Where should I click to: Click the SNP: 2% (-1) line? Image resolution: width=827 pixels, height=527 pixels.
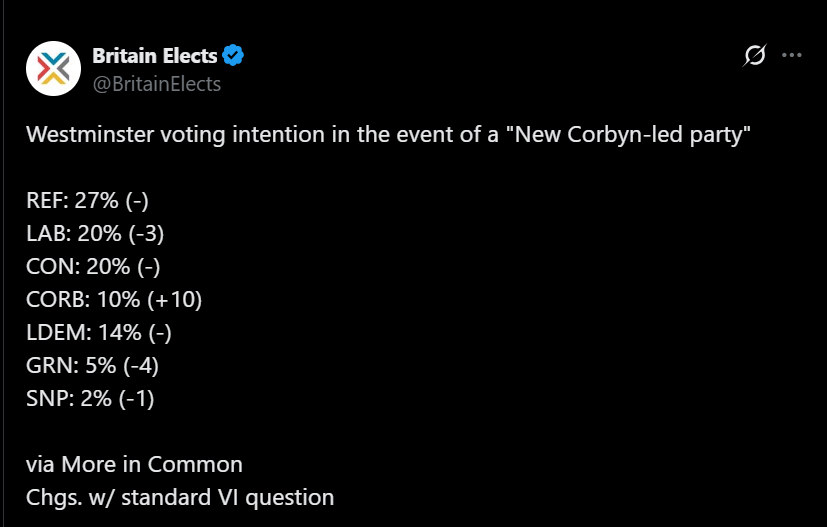point(90,398)
